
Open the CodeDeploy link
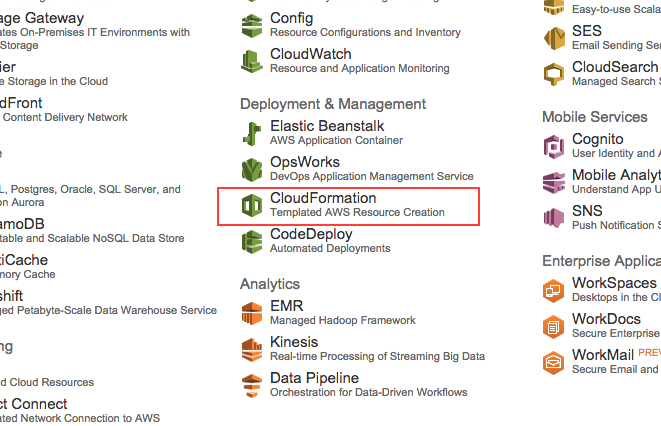(x=311, y=234)
